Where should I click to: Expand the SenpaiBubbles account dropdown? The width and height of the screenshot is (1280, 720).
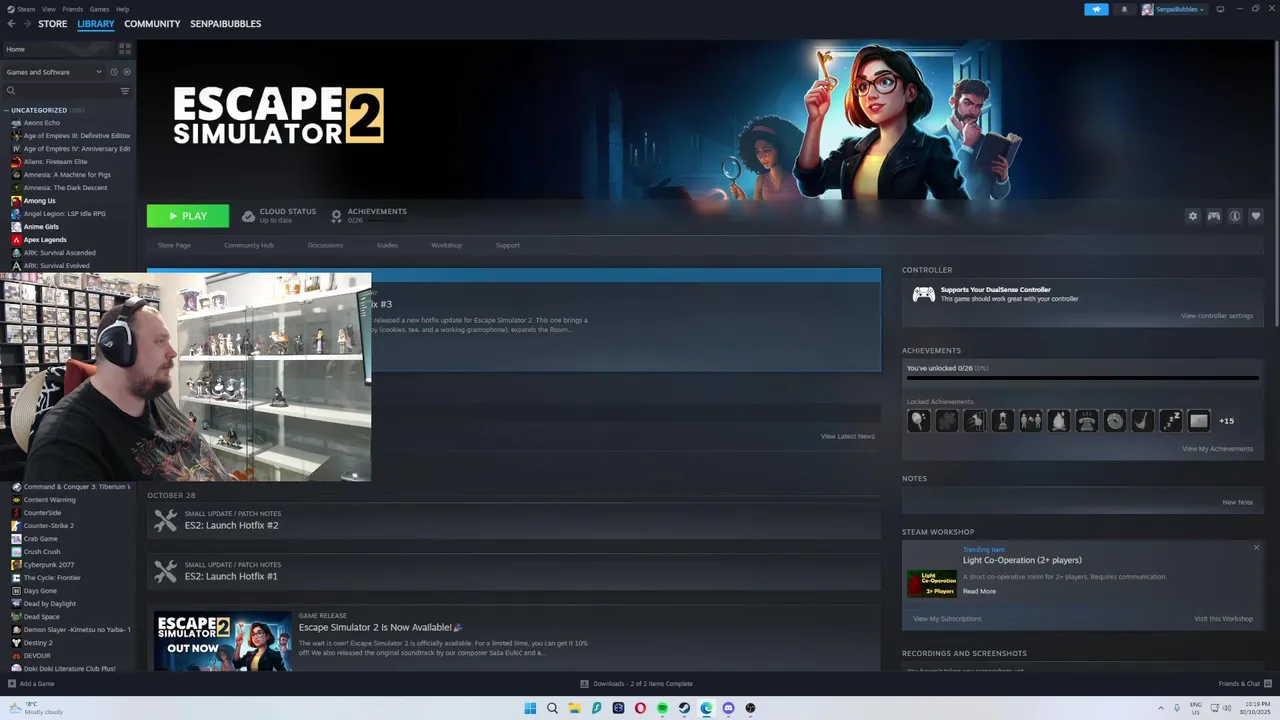coord(1174,9)
